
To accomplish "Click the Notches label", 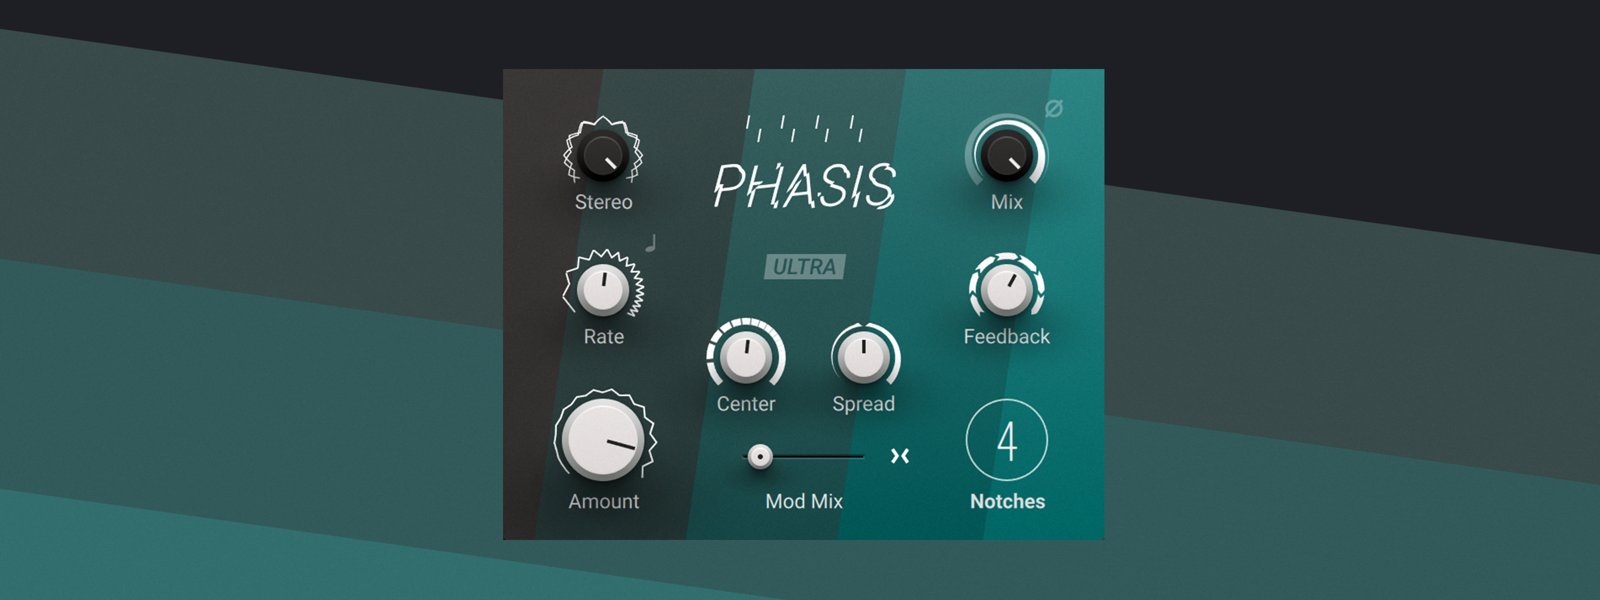I will [1007, 502].
